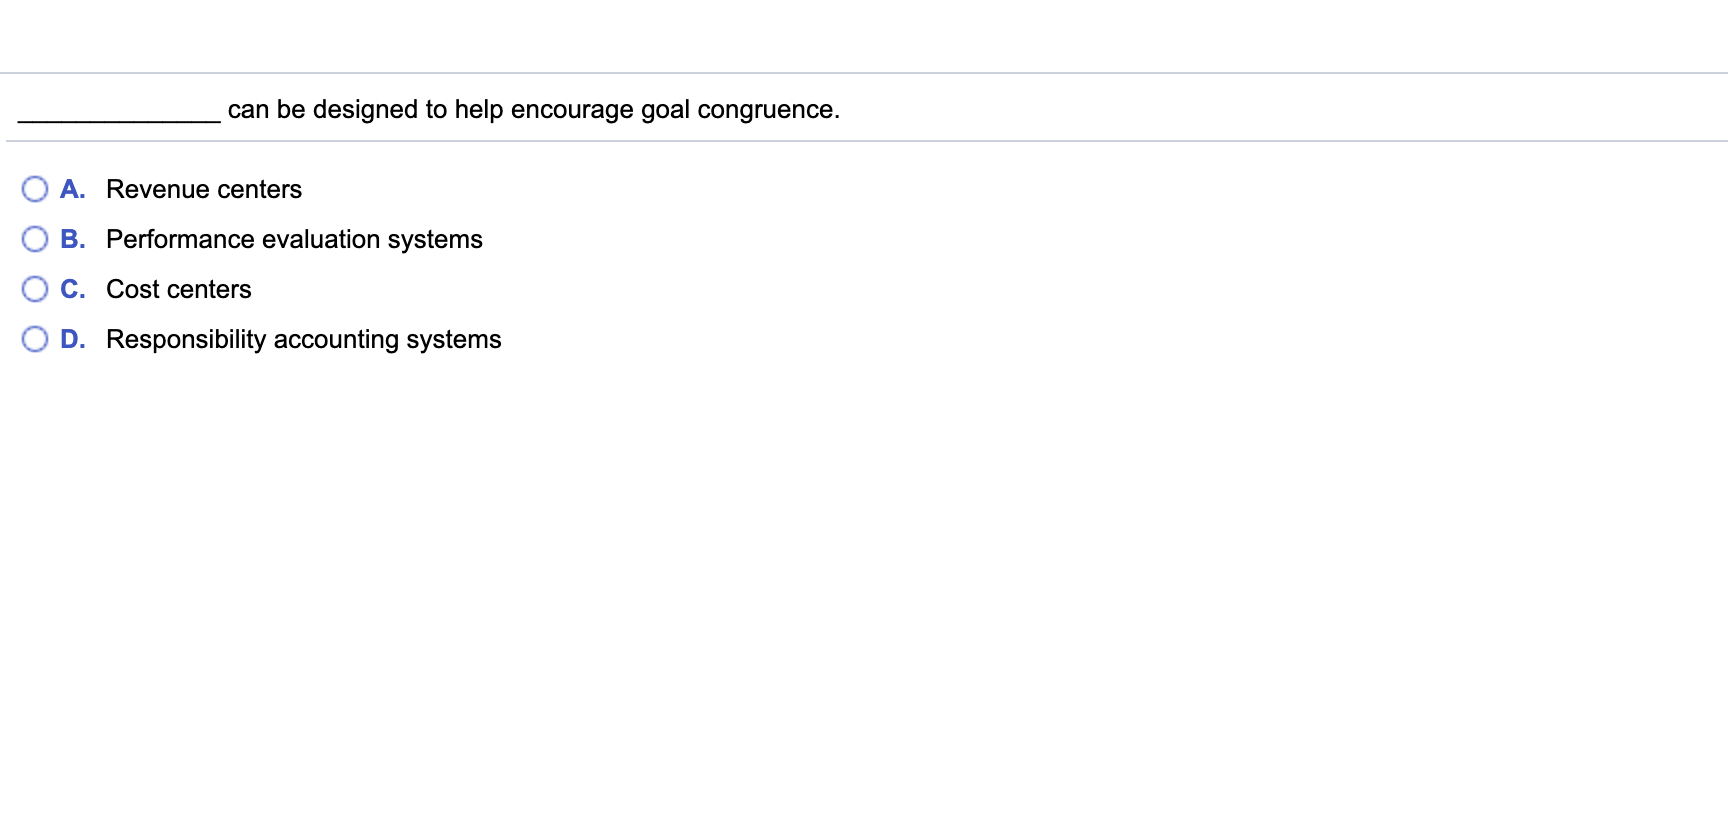Image resolution: width=1728 pixels, height=816 pixels.
Task: Click the 'Cost centers' answer text
Action: click(178, 288)
